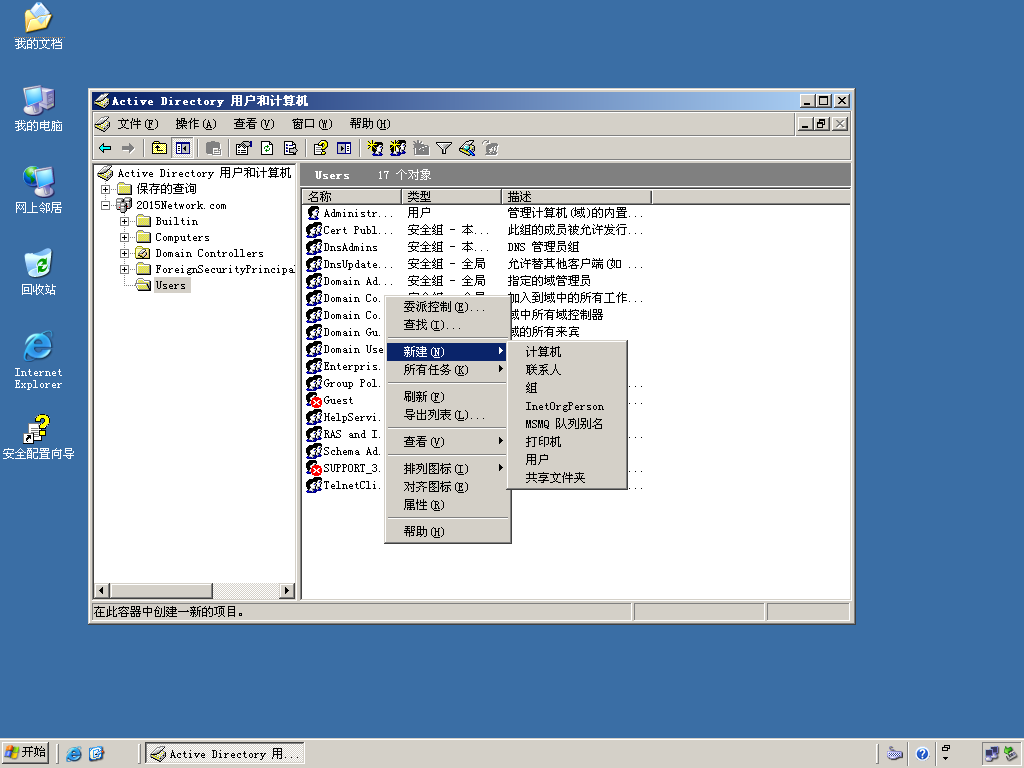Click the Up one level folder icon
1024x768 pixels.
point(159,148)
